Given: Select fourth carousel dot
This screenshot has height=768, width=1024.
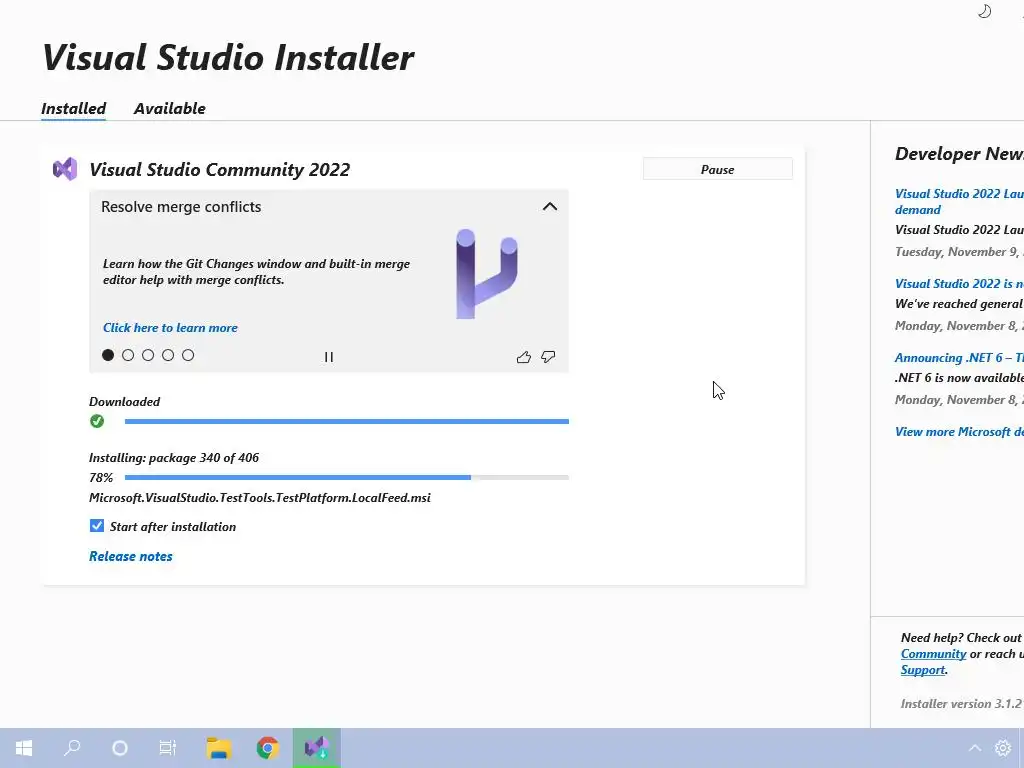Looking at the screenshot, I should (168, 355).
